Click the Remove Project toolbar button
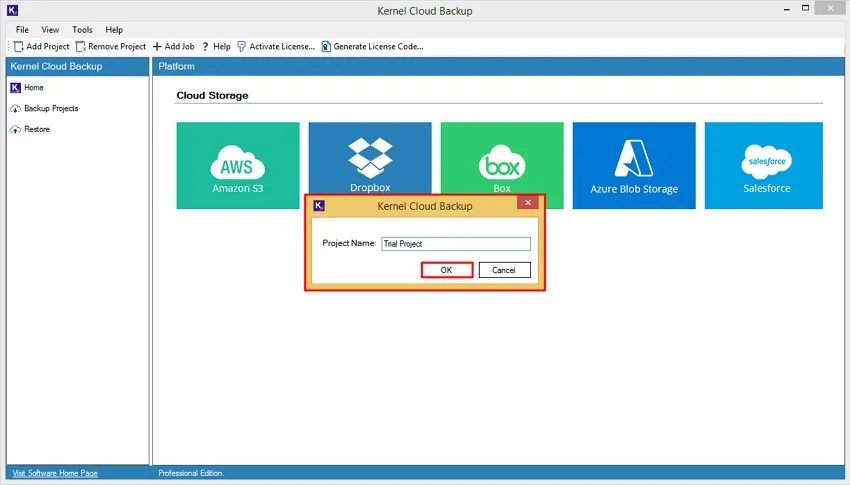850x485 pixels. 111,47
